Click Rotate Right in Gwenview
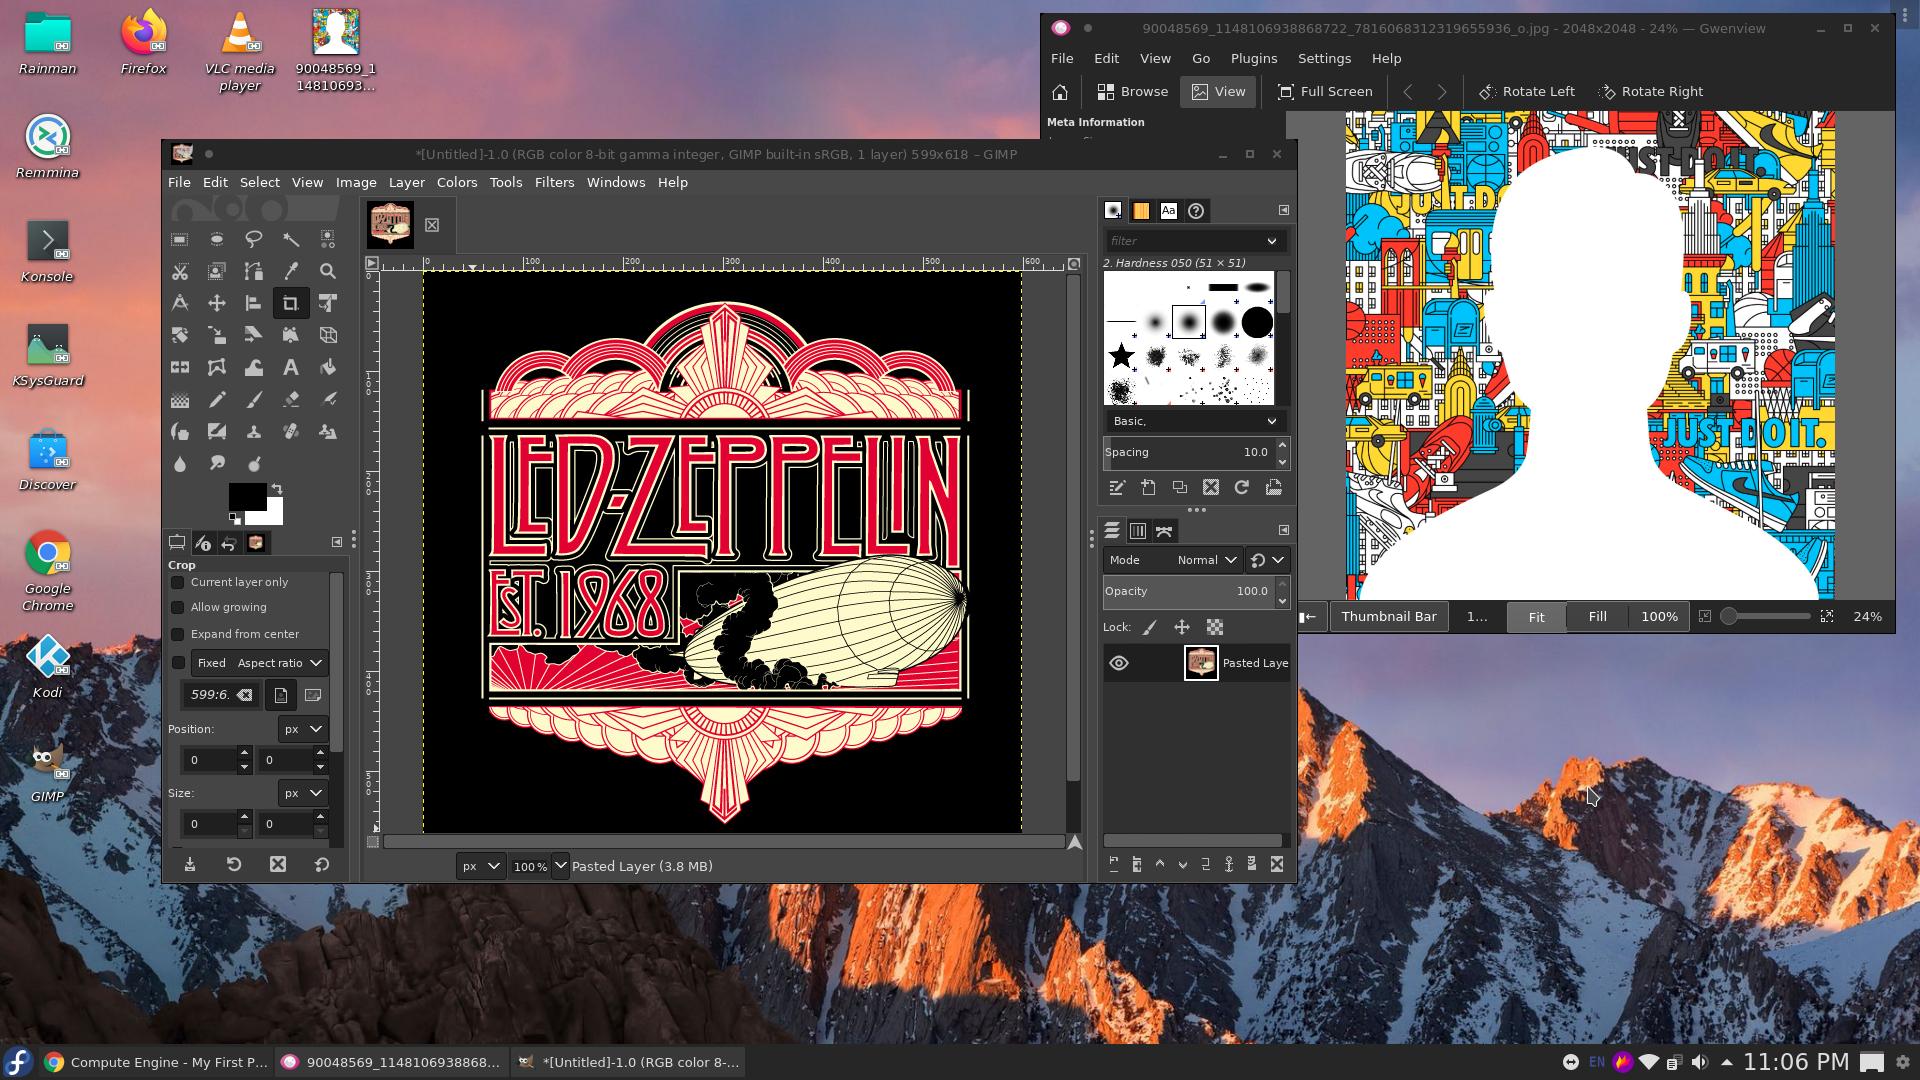 tap(1651, 92)
